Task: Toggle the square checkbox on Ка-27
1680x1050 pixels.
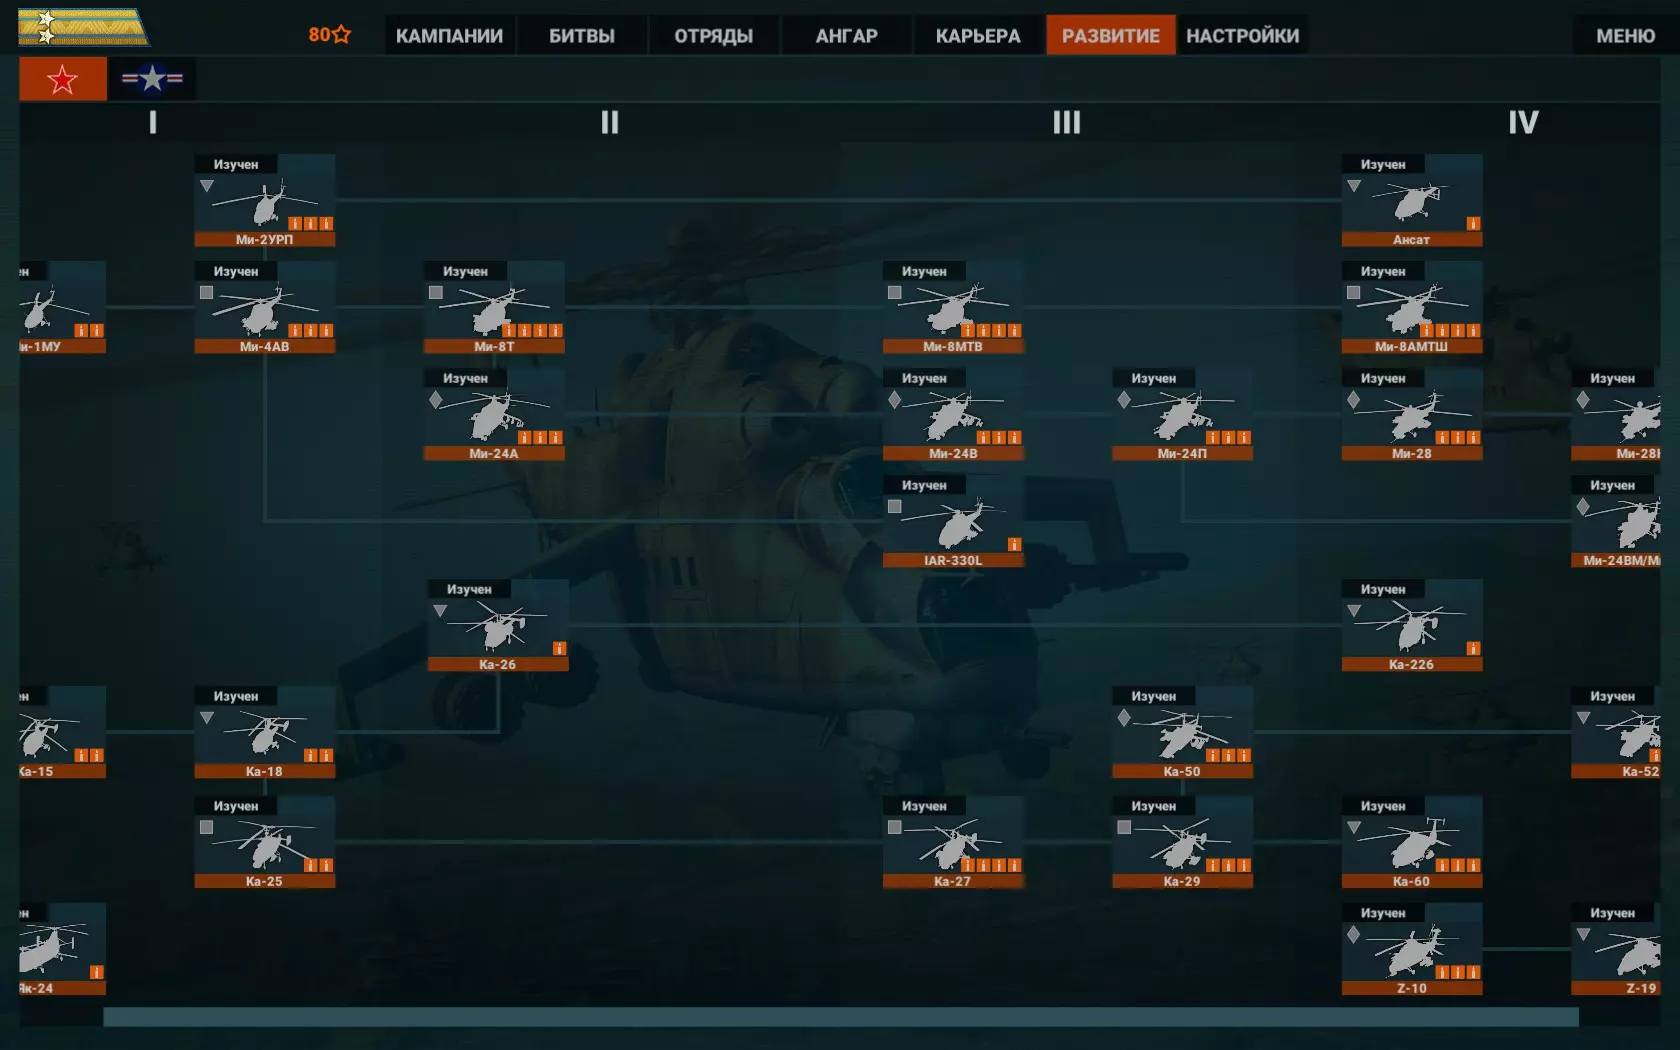Action: tap(895, 827)
